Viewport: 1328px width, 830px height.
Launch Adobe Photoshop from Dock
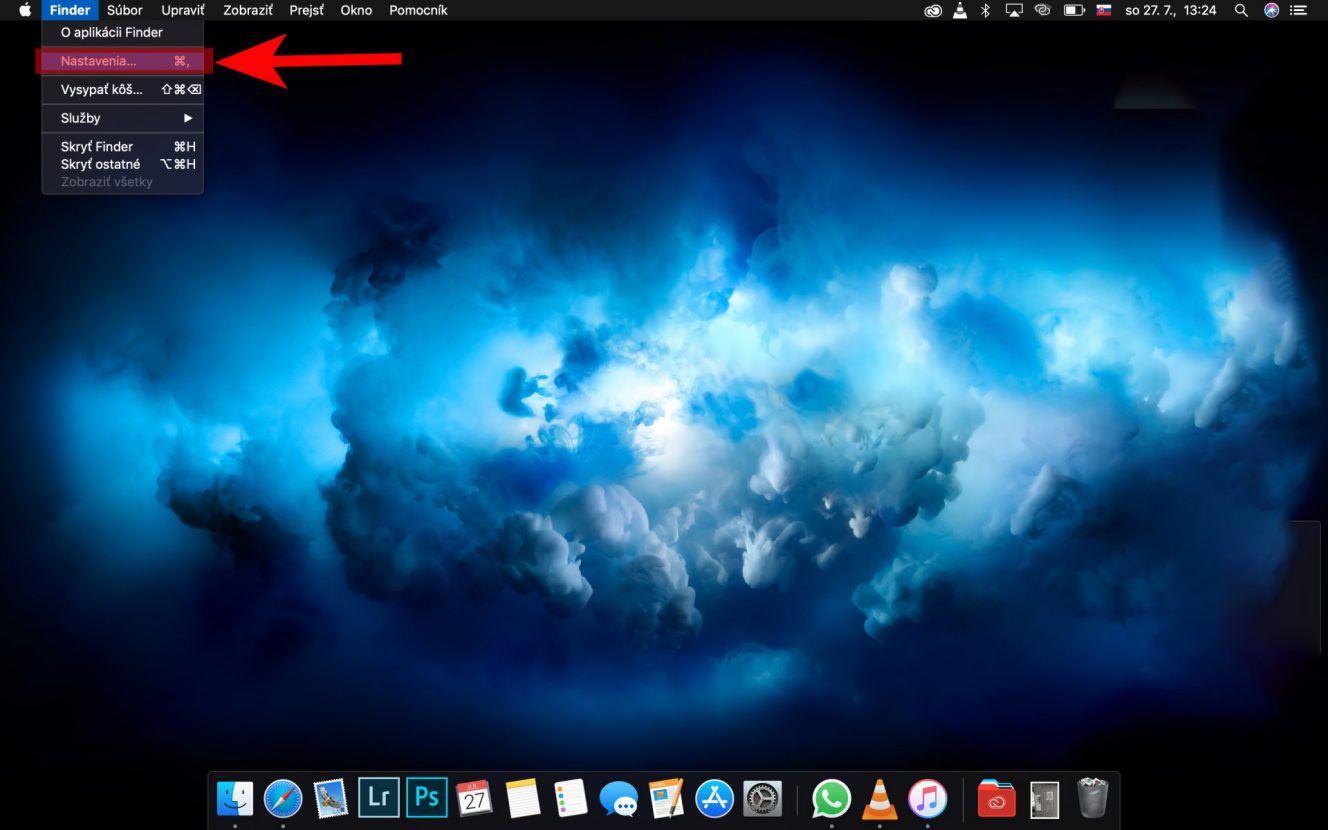427,798
